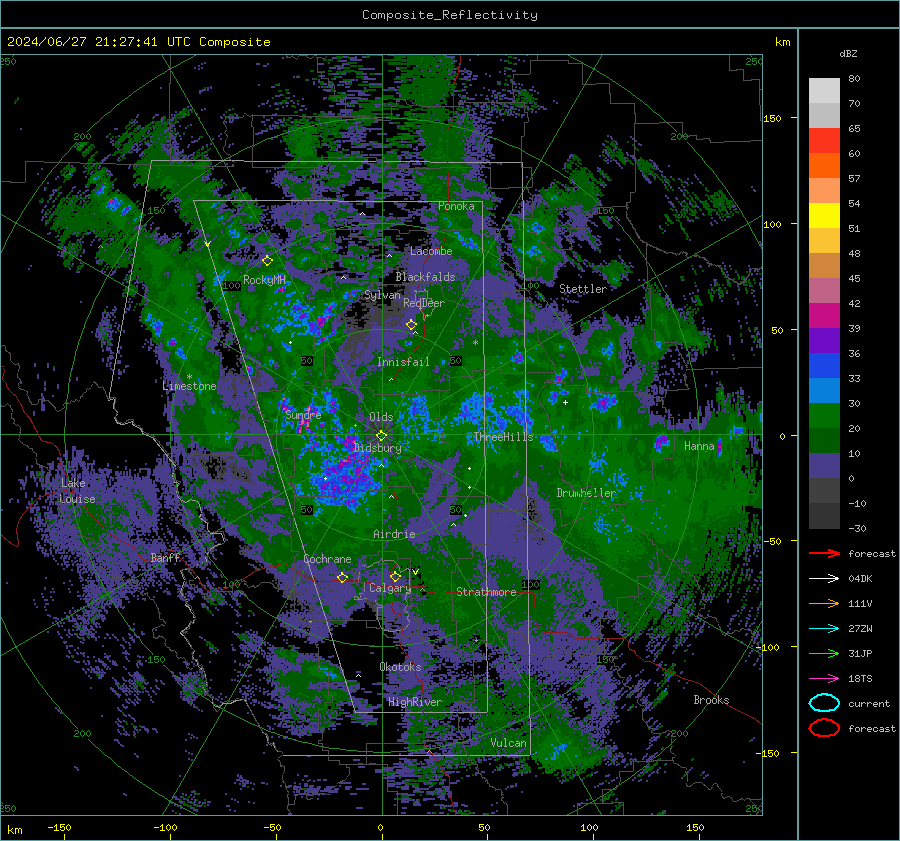Select the magenta 42 dBZ swatch
The width and height of the screenshot is (900, 841).
824,316
